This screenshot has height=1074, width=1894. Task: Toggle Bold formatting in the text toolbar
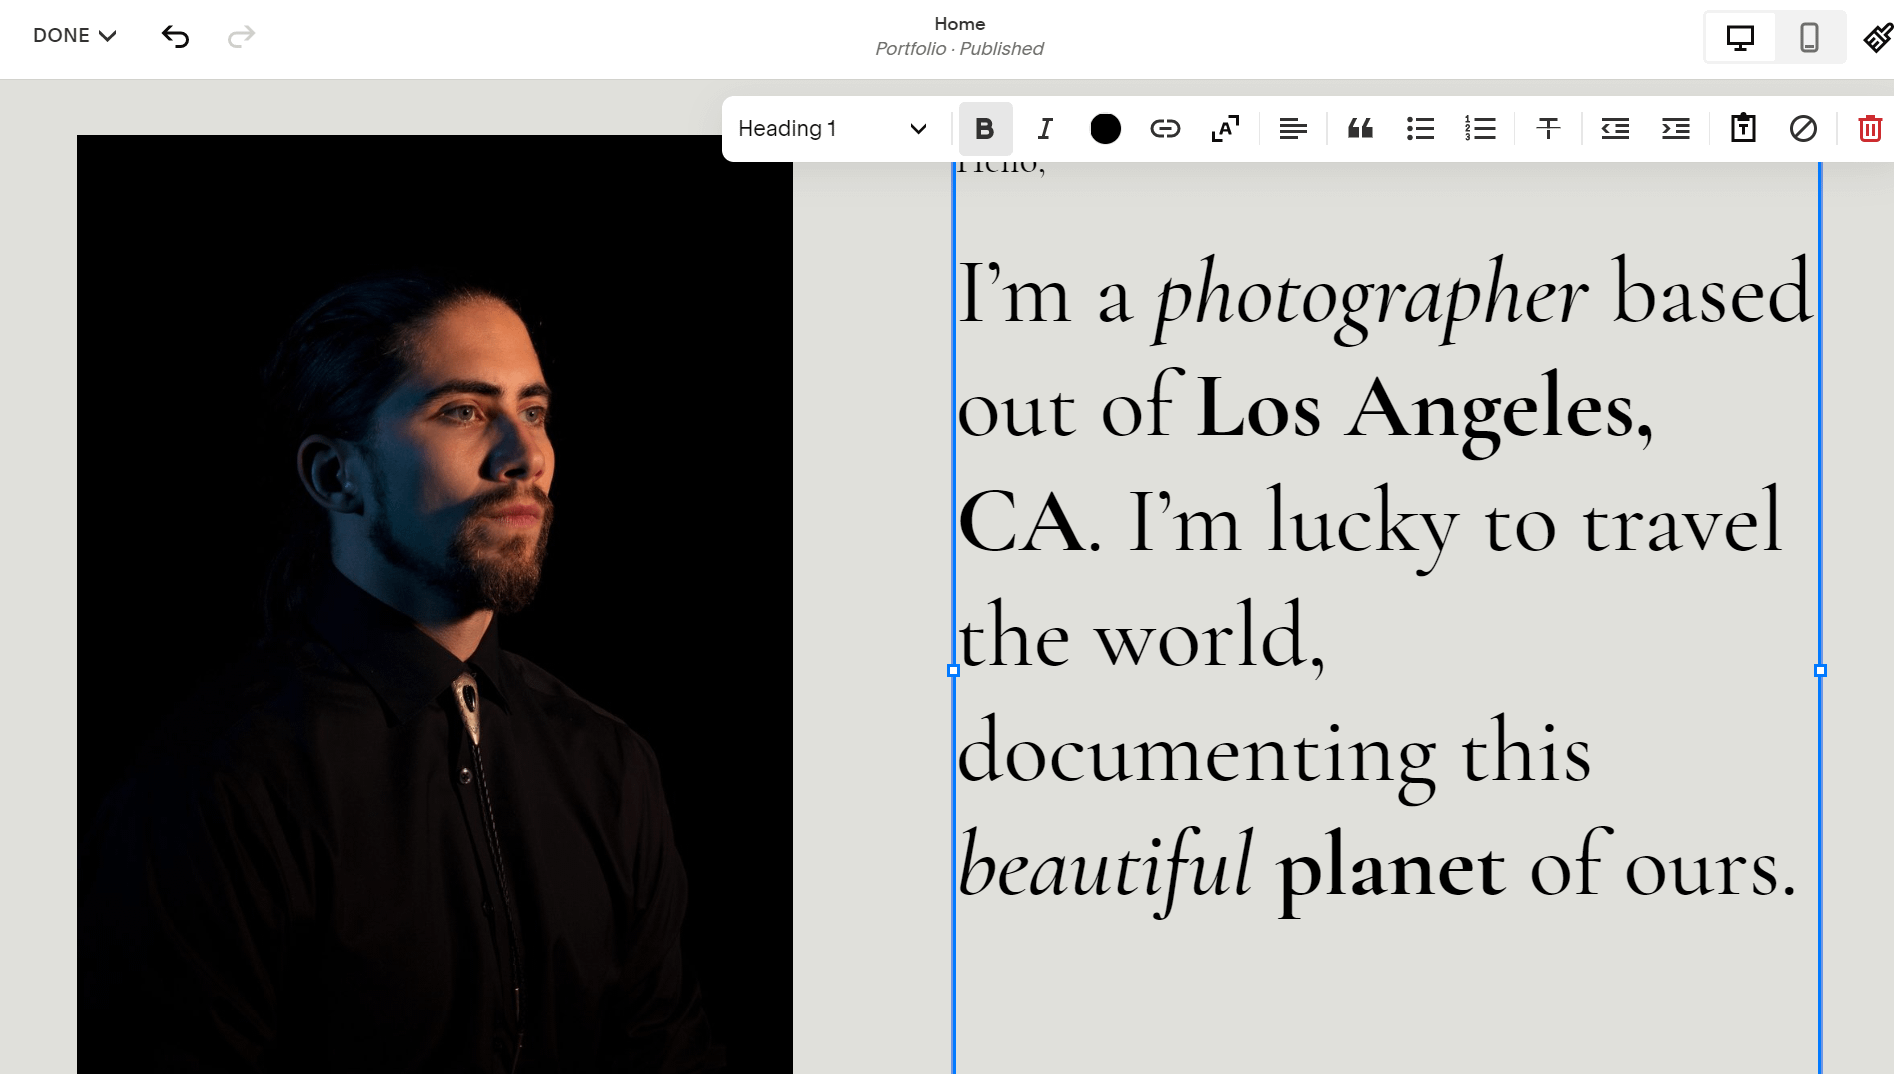tap(984, 129)
